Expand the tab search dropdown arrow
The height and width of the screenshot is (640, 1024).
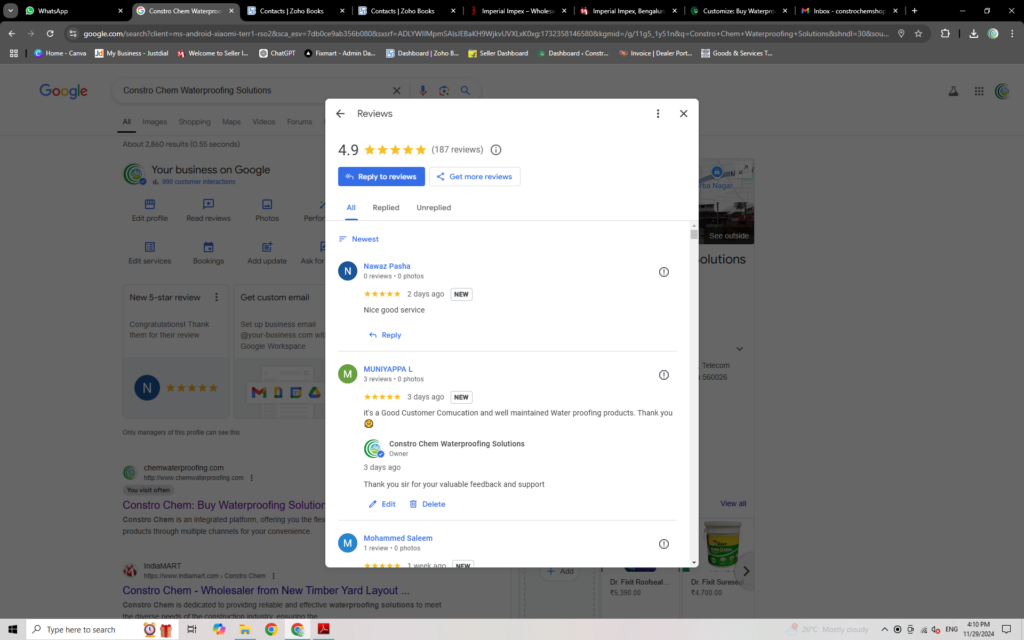click(x=10, y=11)
